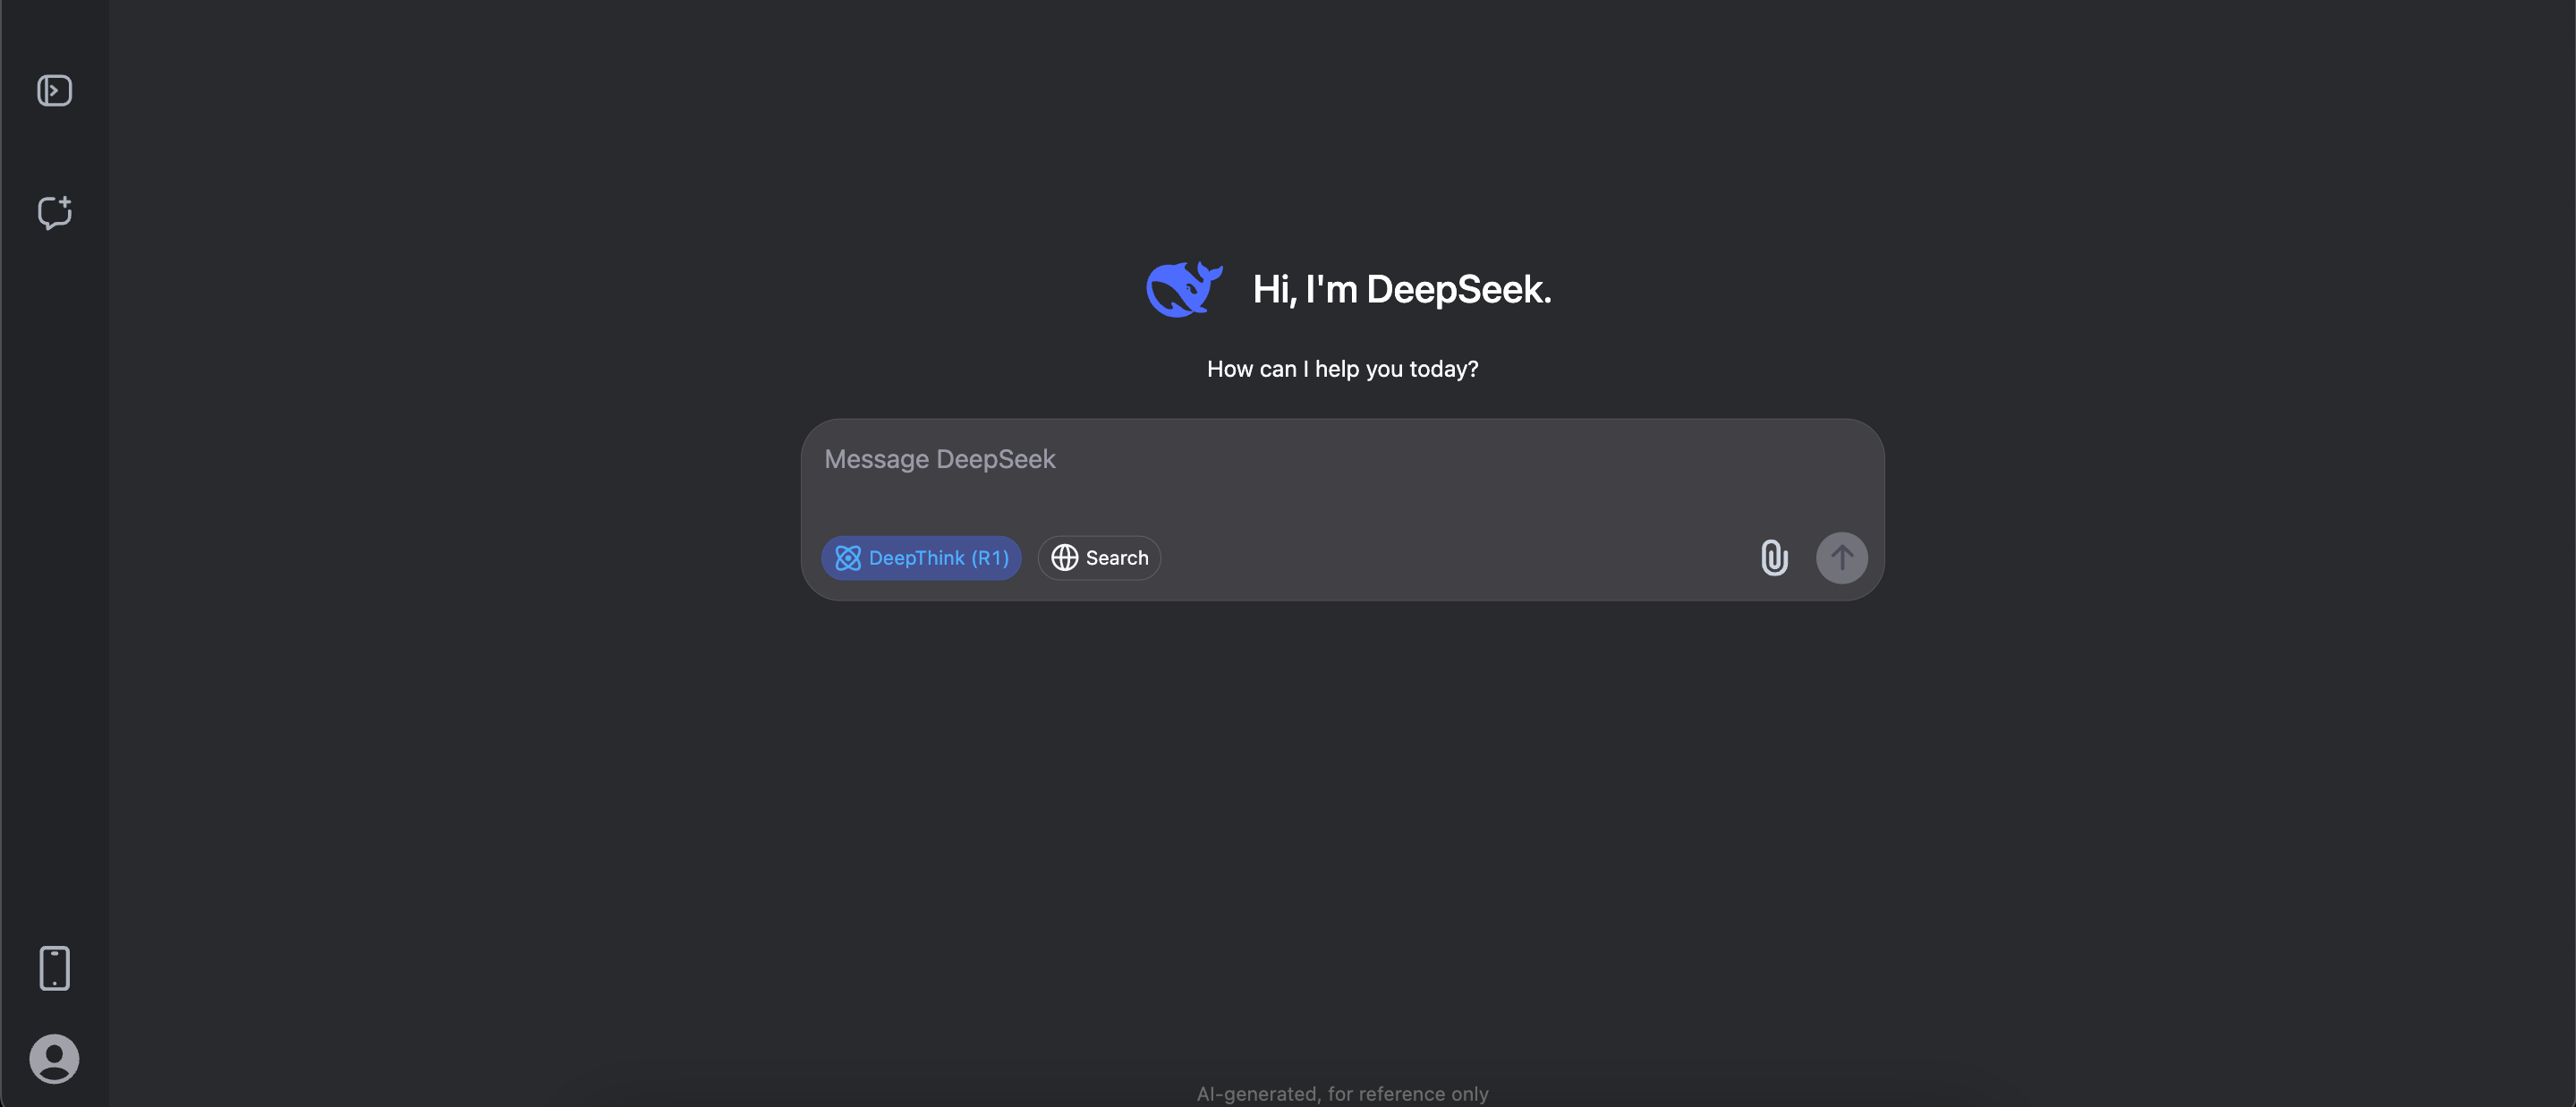2576x1107 pixels.
Task: Click the AI-generated reference disclaimer text
Action: 1342,1093
